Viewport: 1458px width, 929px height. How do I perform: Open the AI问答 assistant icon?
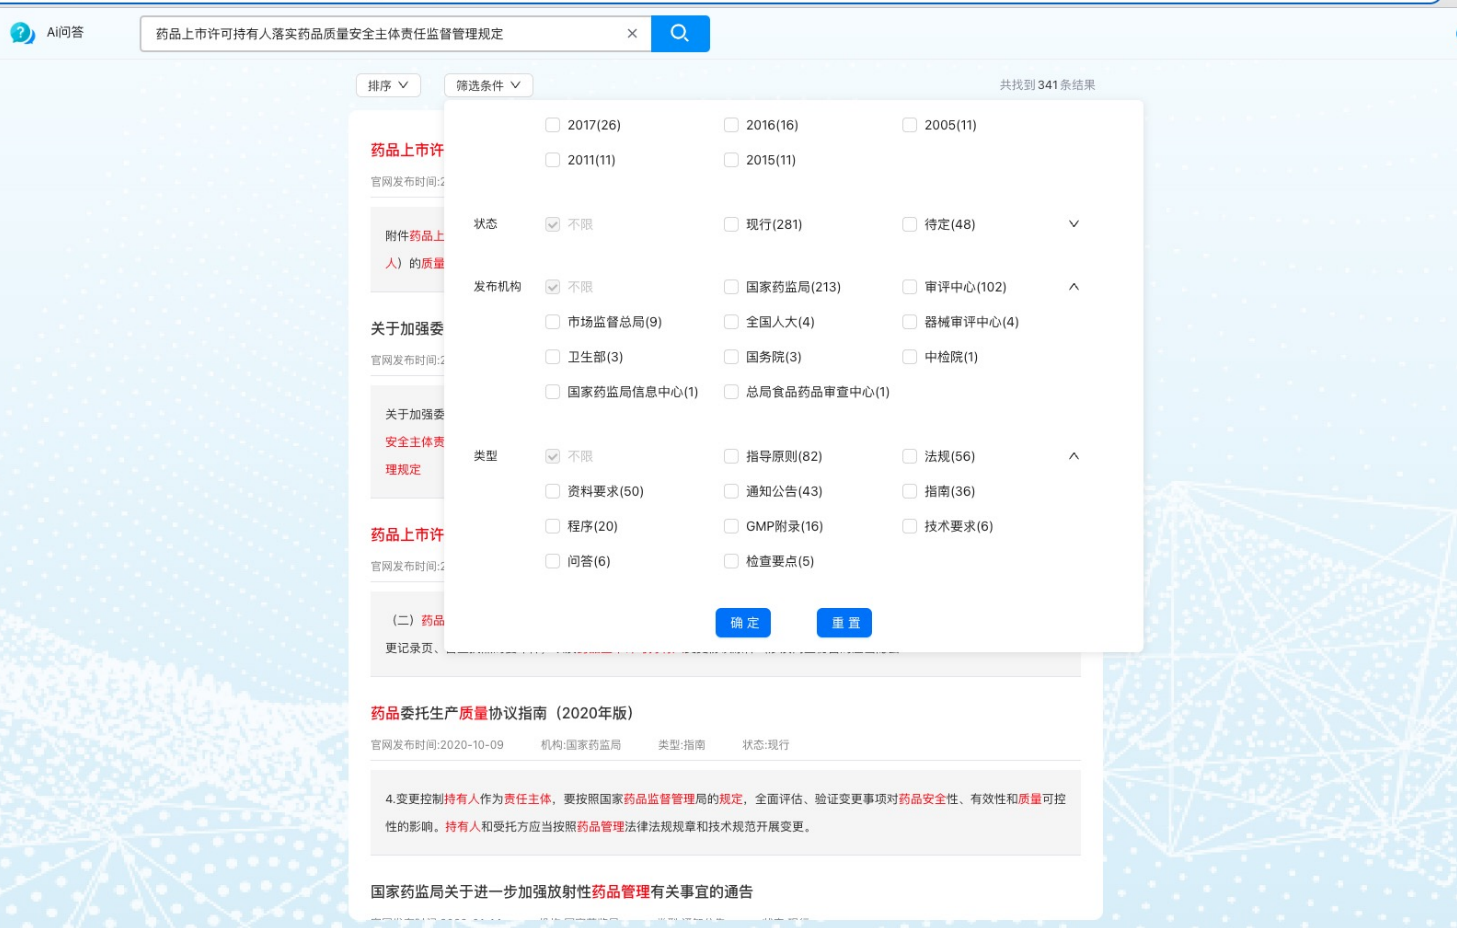pos(23,33)
